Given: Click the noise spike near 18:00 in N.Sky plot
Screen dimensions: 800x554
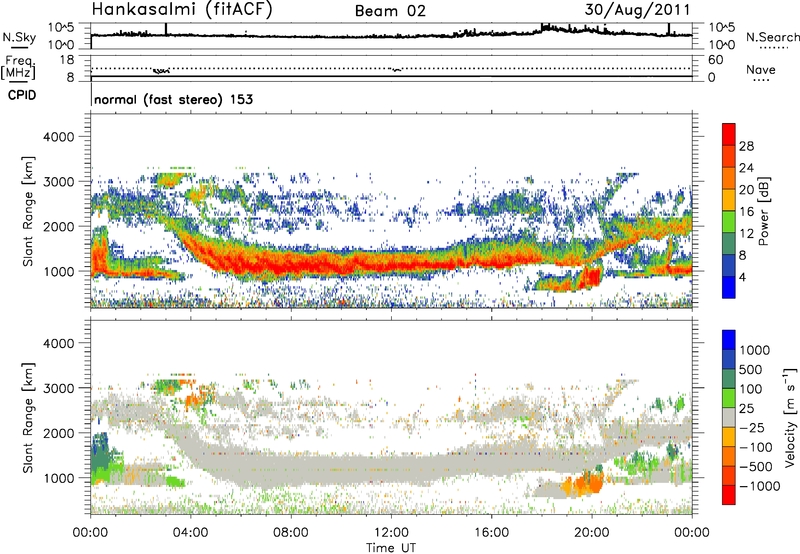Looking at the screenshot, I should tap(544, 27).
